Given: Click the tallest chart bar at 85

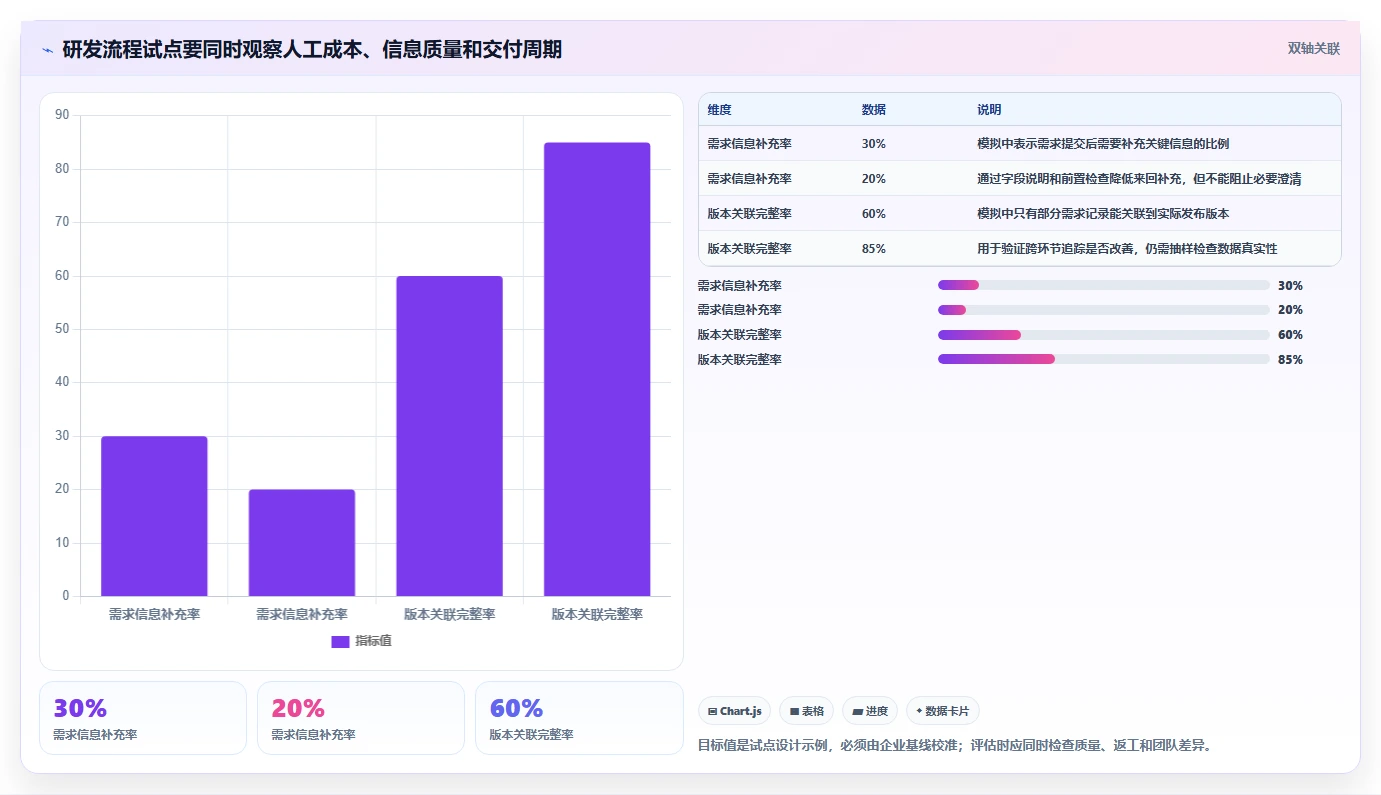Looking at the screenshot, I should [597, 369].
